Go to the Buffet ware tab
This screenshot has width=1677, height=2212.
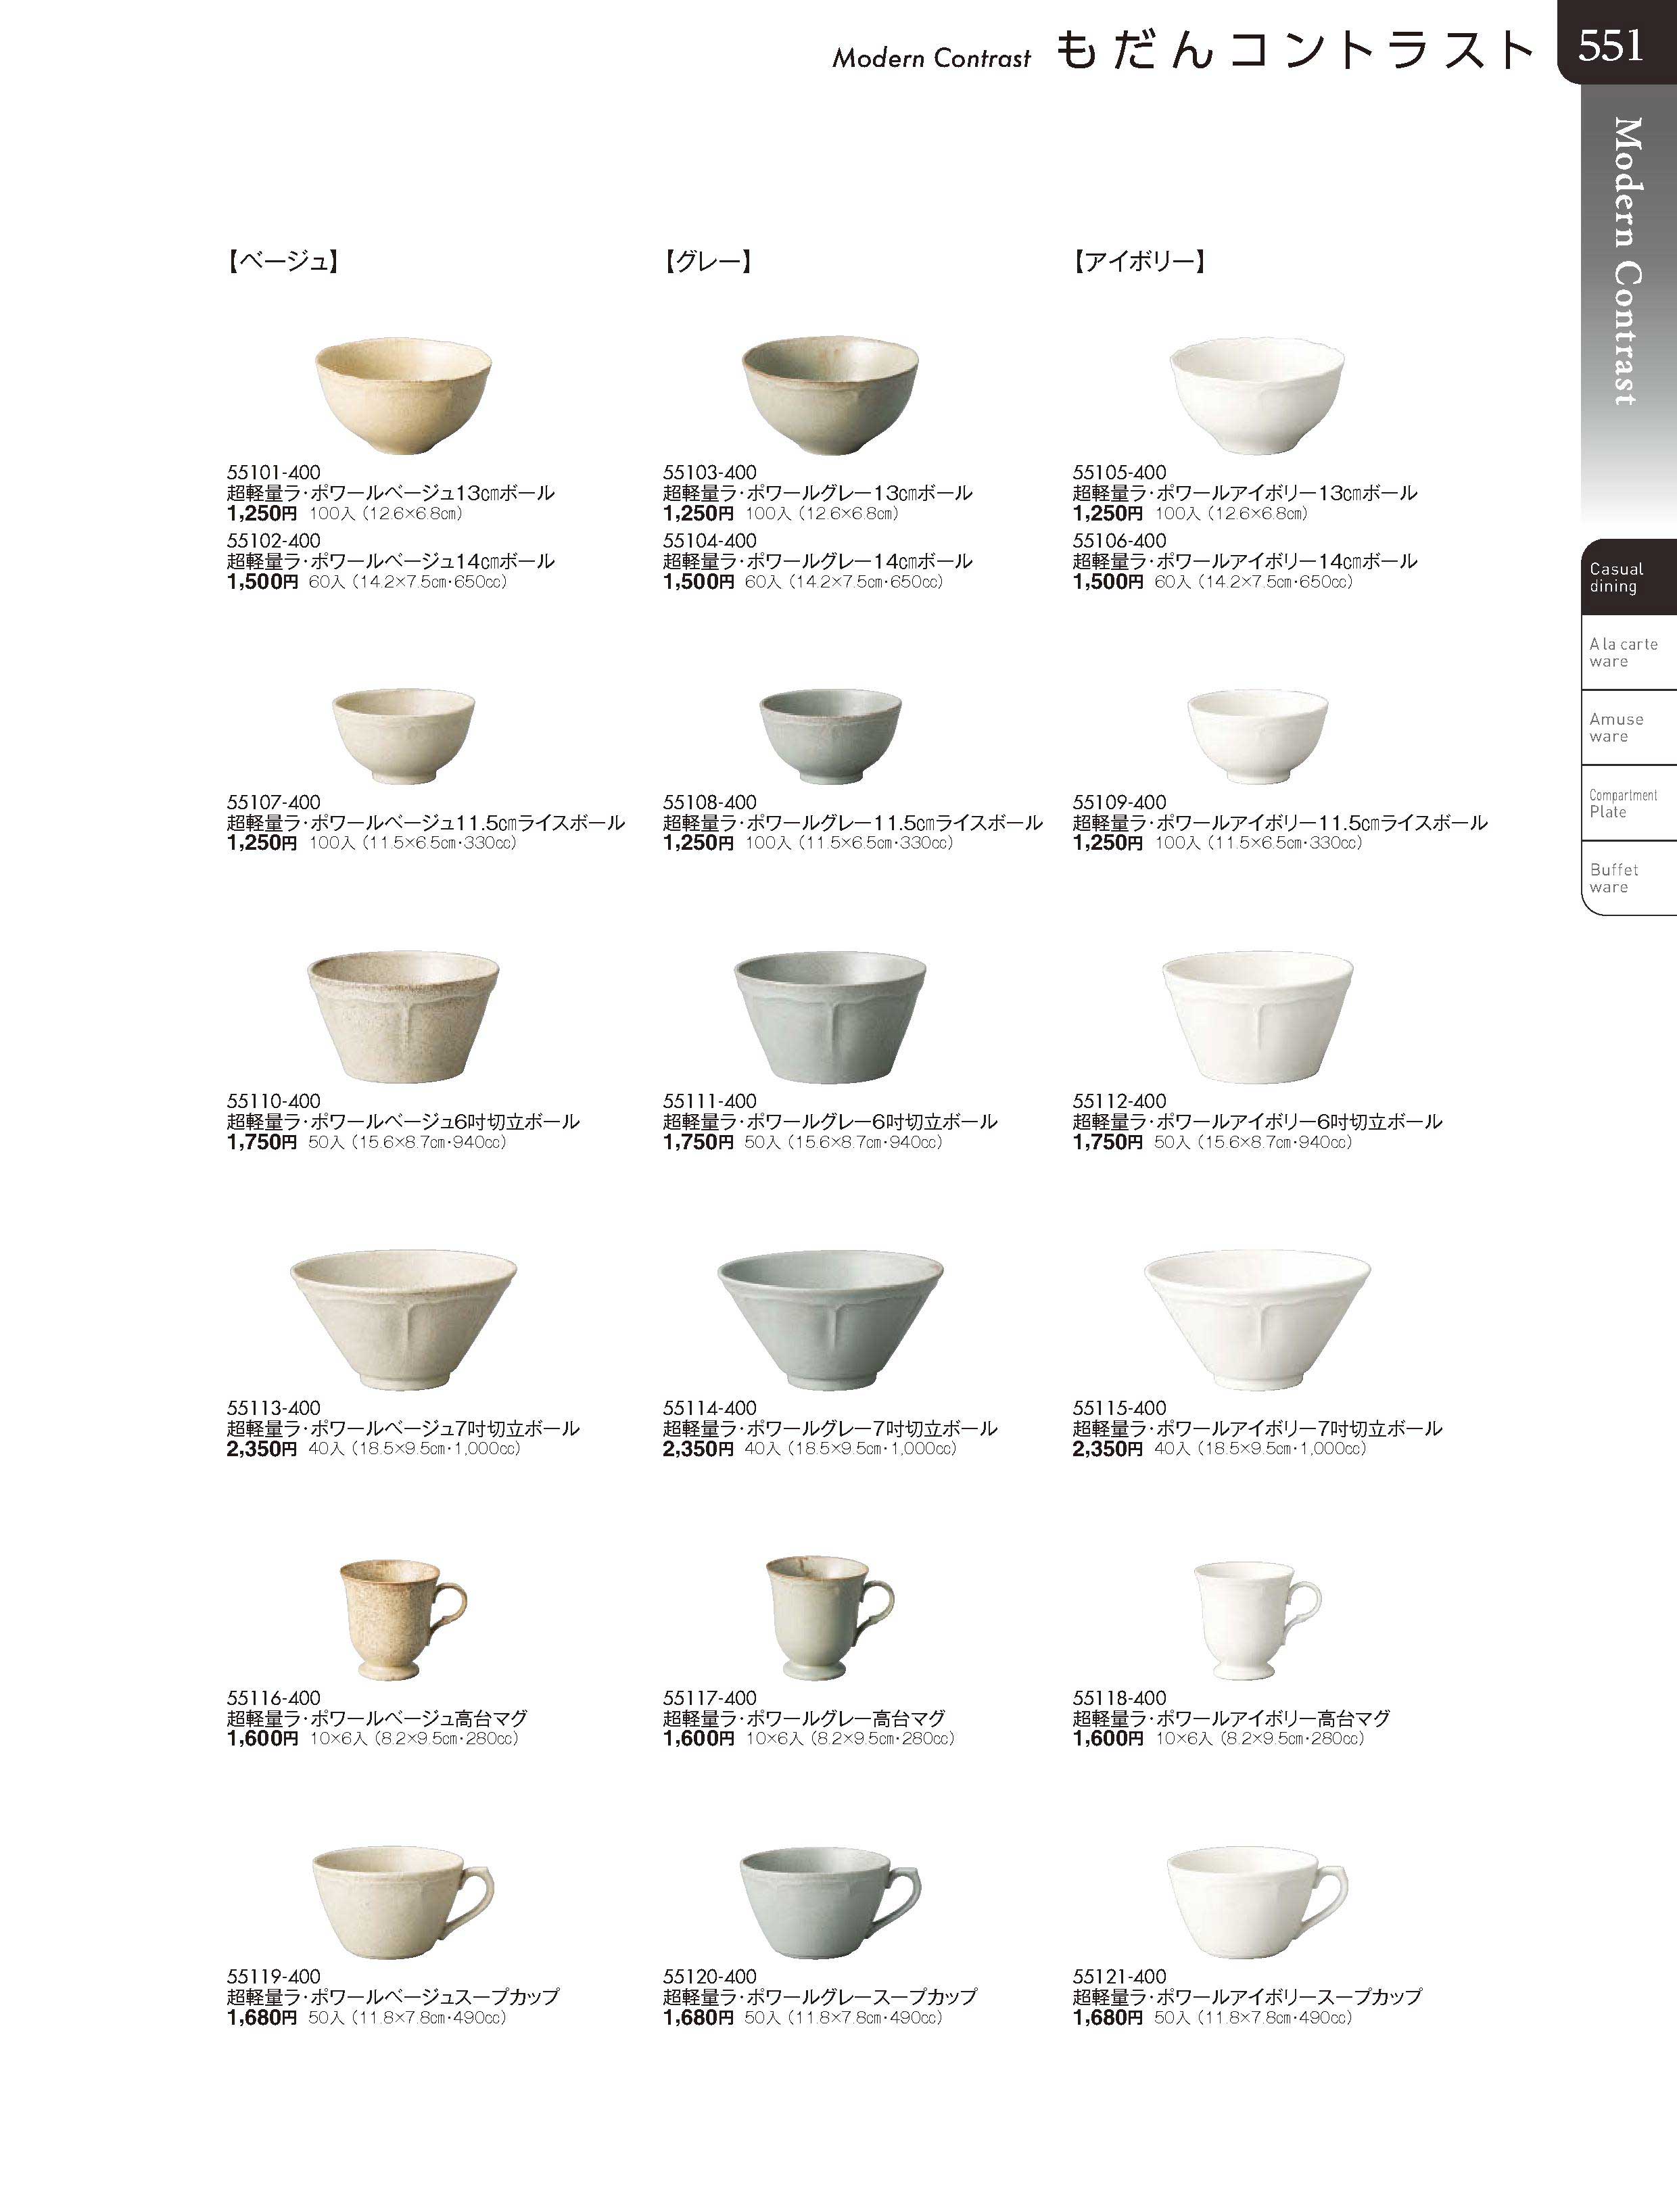tap(1629, 878)
